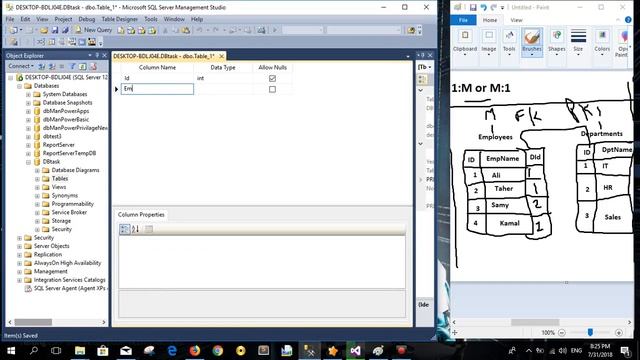Adjust the Paint zoom slider
The width and height of the screenshot is (640, 360).
tap(590, 333)
